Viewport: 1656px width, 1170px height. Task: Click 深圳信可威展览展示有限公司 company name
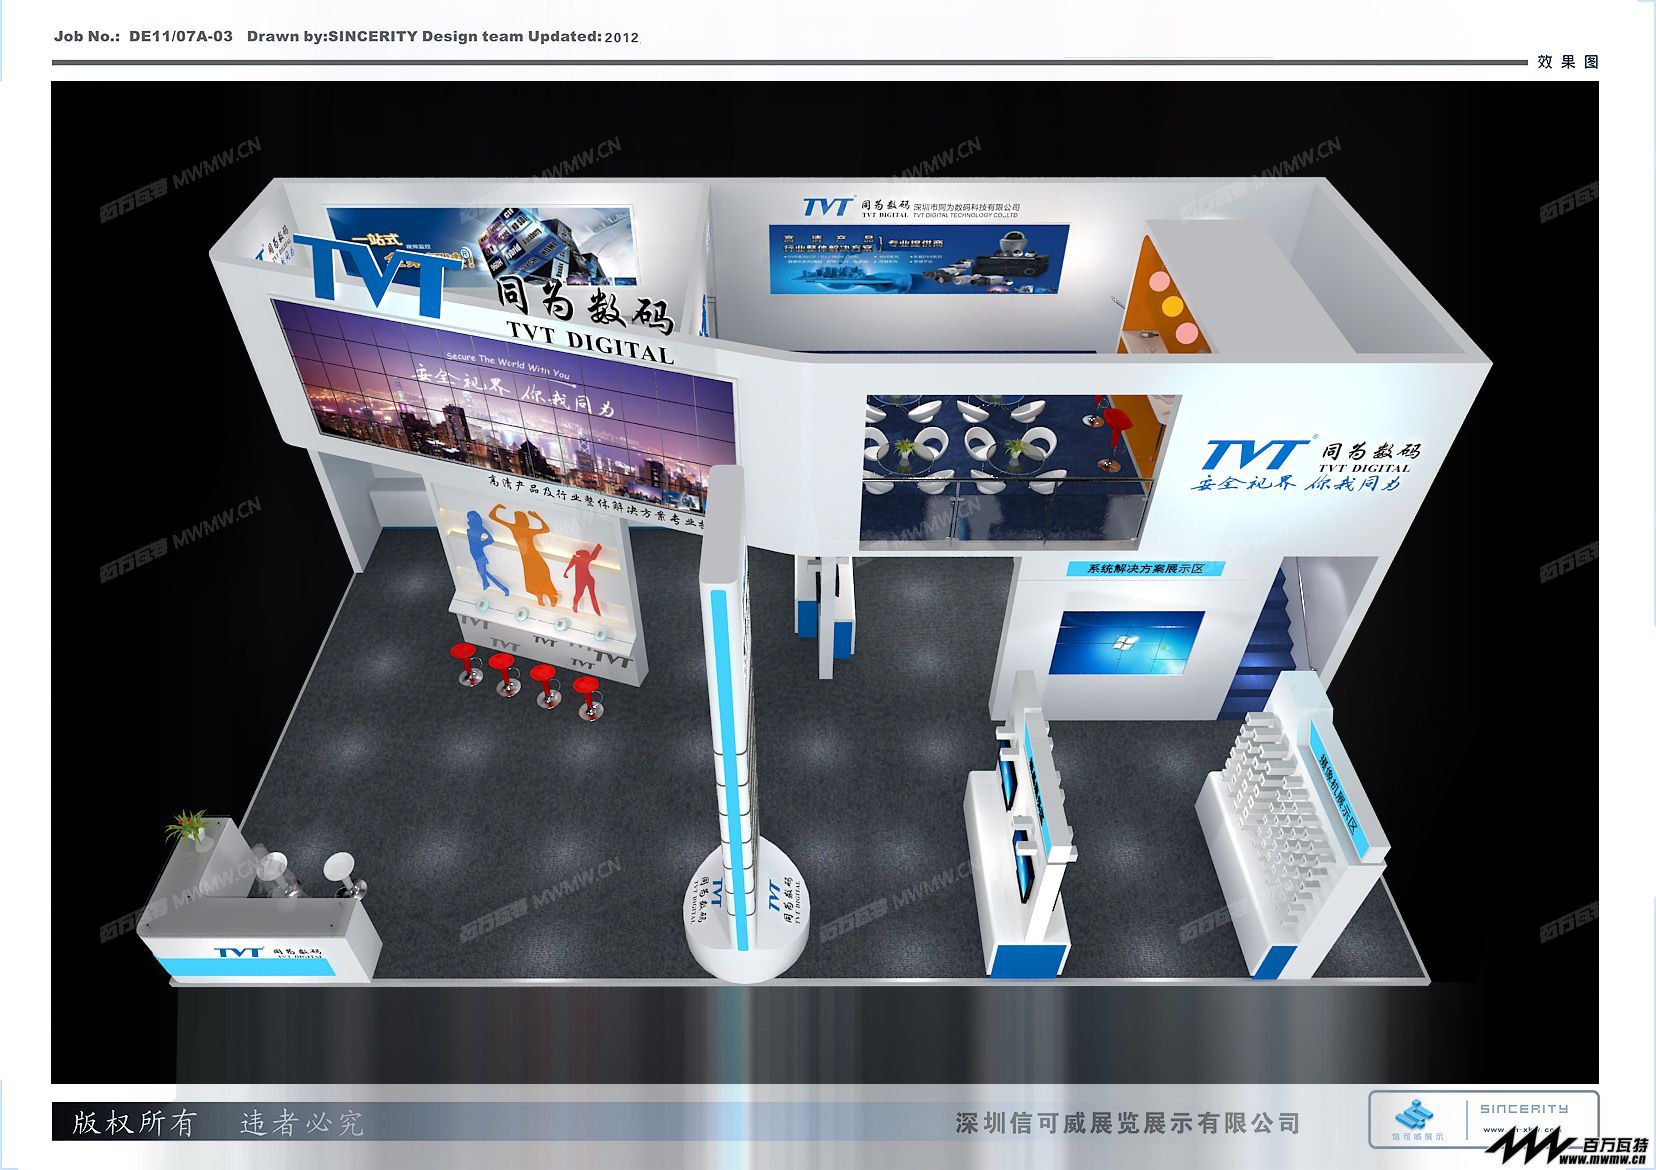(x=1127, y=1123)
